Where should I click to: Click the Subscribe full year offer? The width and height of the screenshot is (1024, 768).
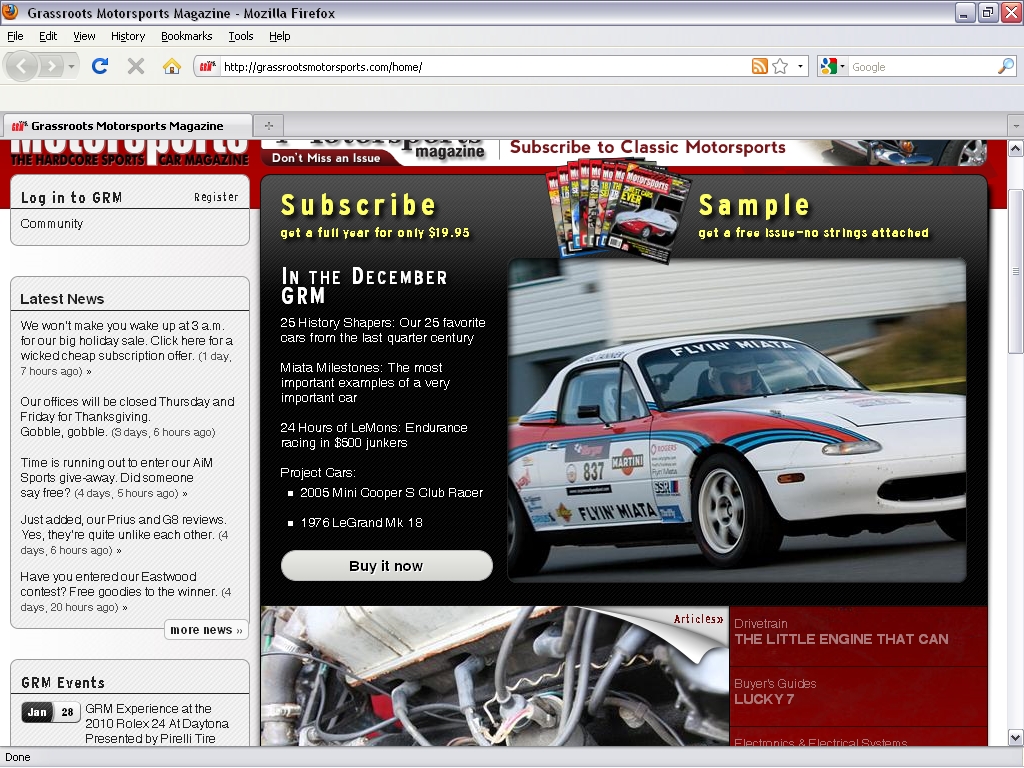pyautogui.click(x=375, y=216)
